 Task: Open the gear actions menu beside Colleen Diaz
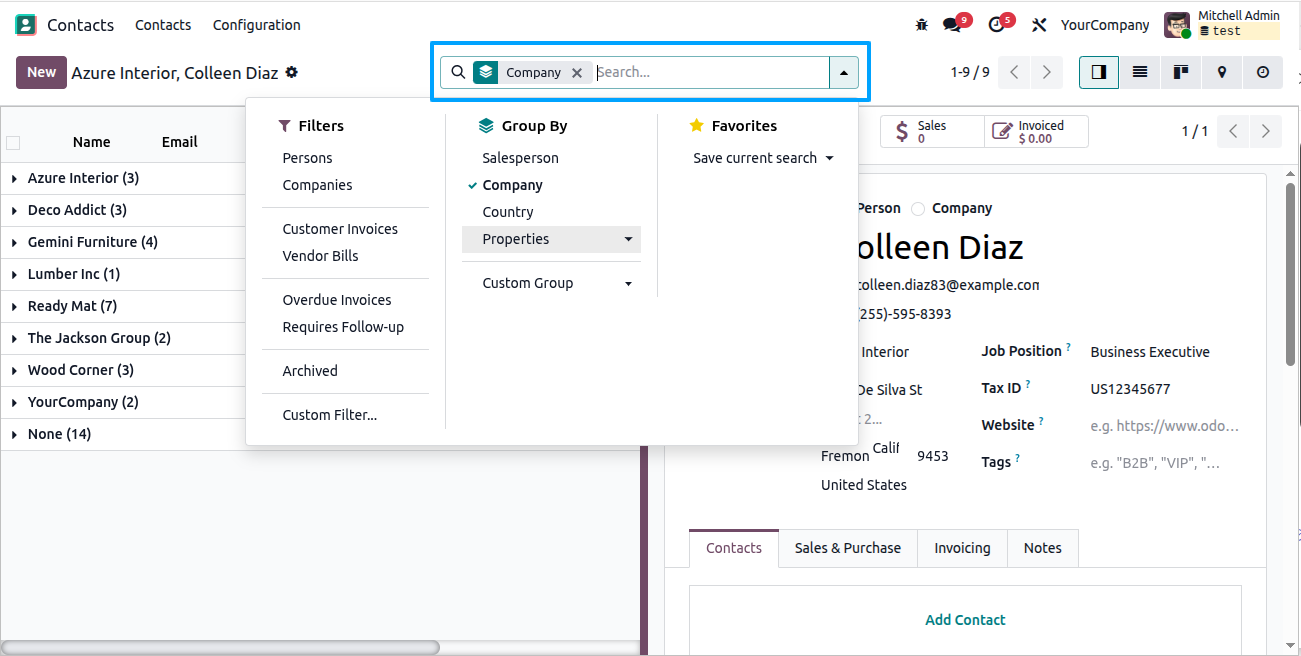point(291,72)
